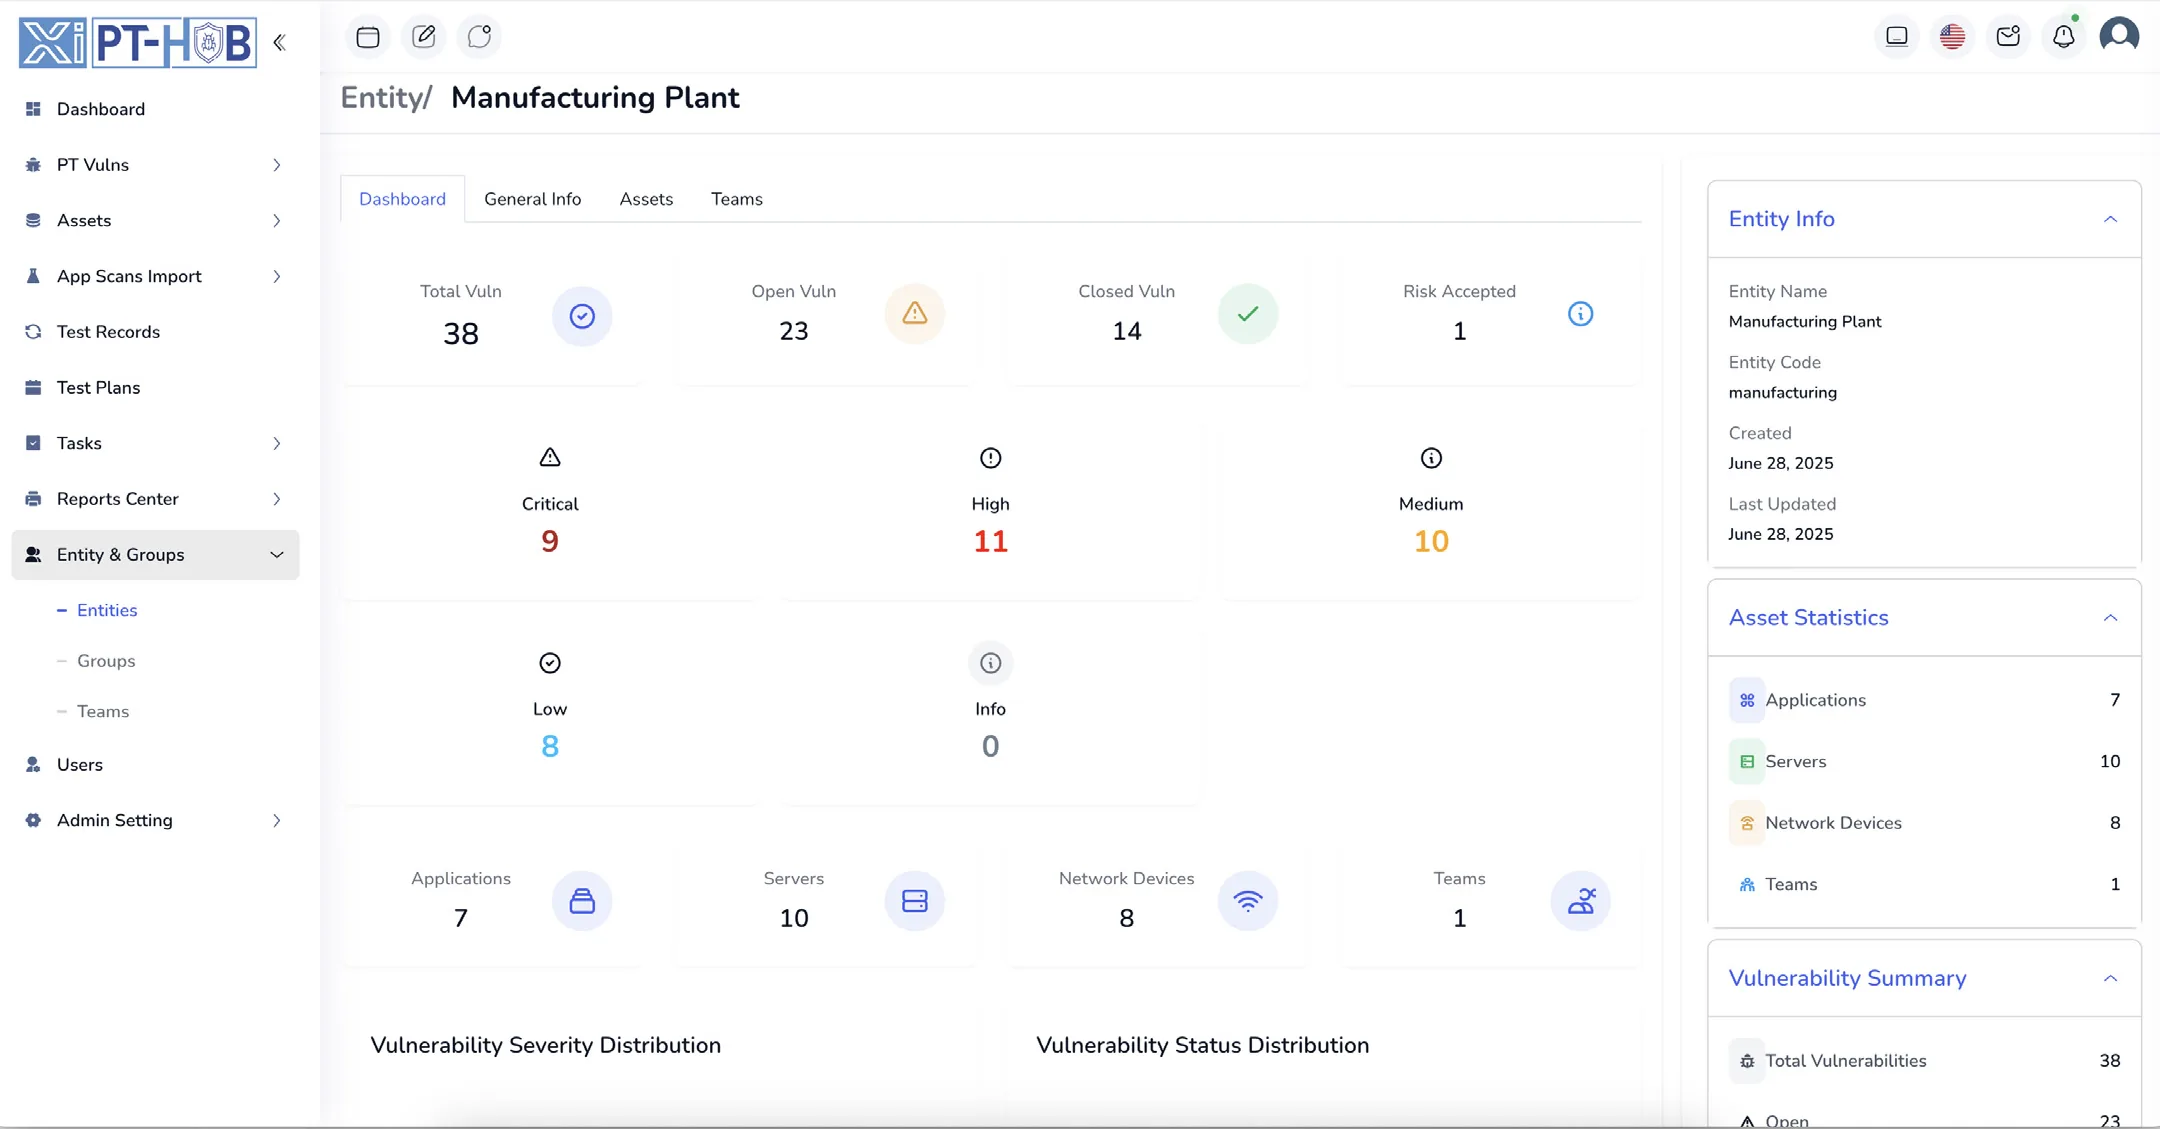Image resolution: width=2160 pixels, height=1129 pixels.
Task: Click the Network Devices wifi icon in the card
Action: point(1248,901)
